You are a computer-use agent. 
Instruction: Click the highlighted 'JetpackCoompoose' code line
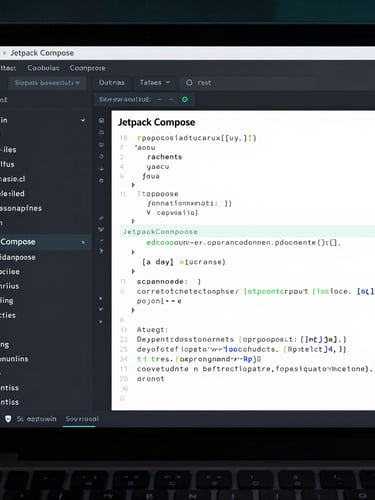[247, 231]
